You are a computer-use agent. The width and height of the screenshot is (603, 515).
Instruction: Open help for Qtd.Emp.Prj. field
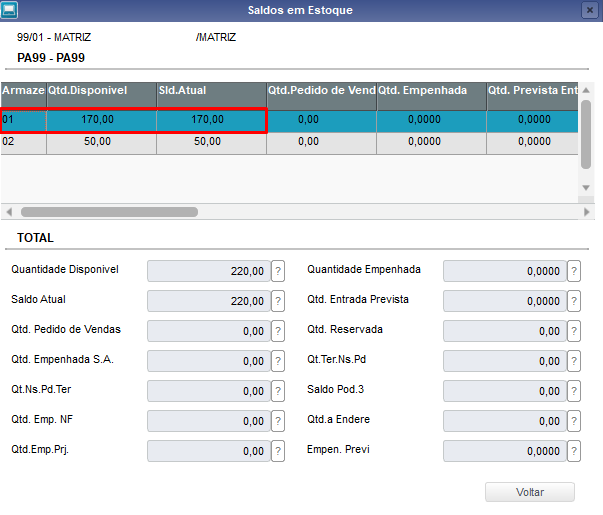[x=278, y=451]
